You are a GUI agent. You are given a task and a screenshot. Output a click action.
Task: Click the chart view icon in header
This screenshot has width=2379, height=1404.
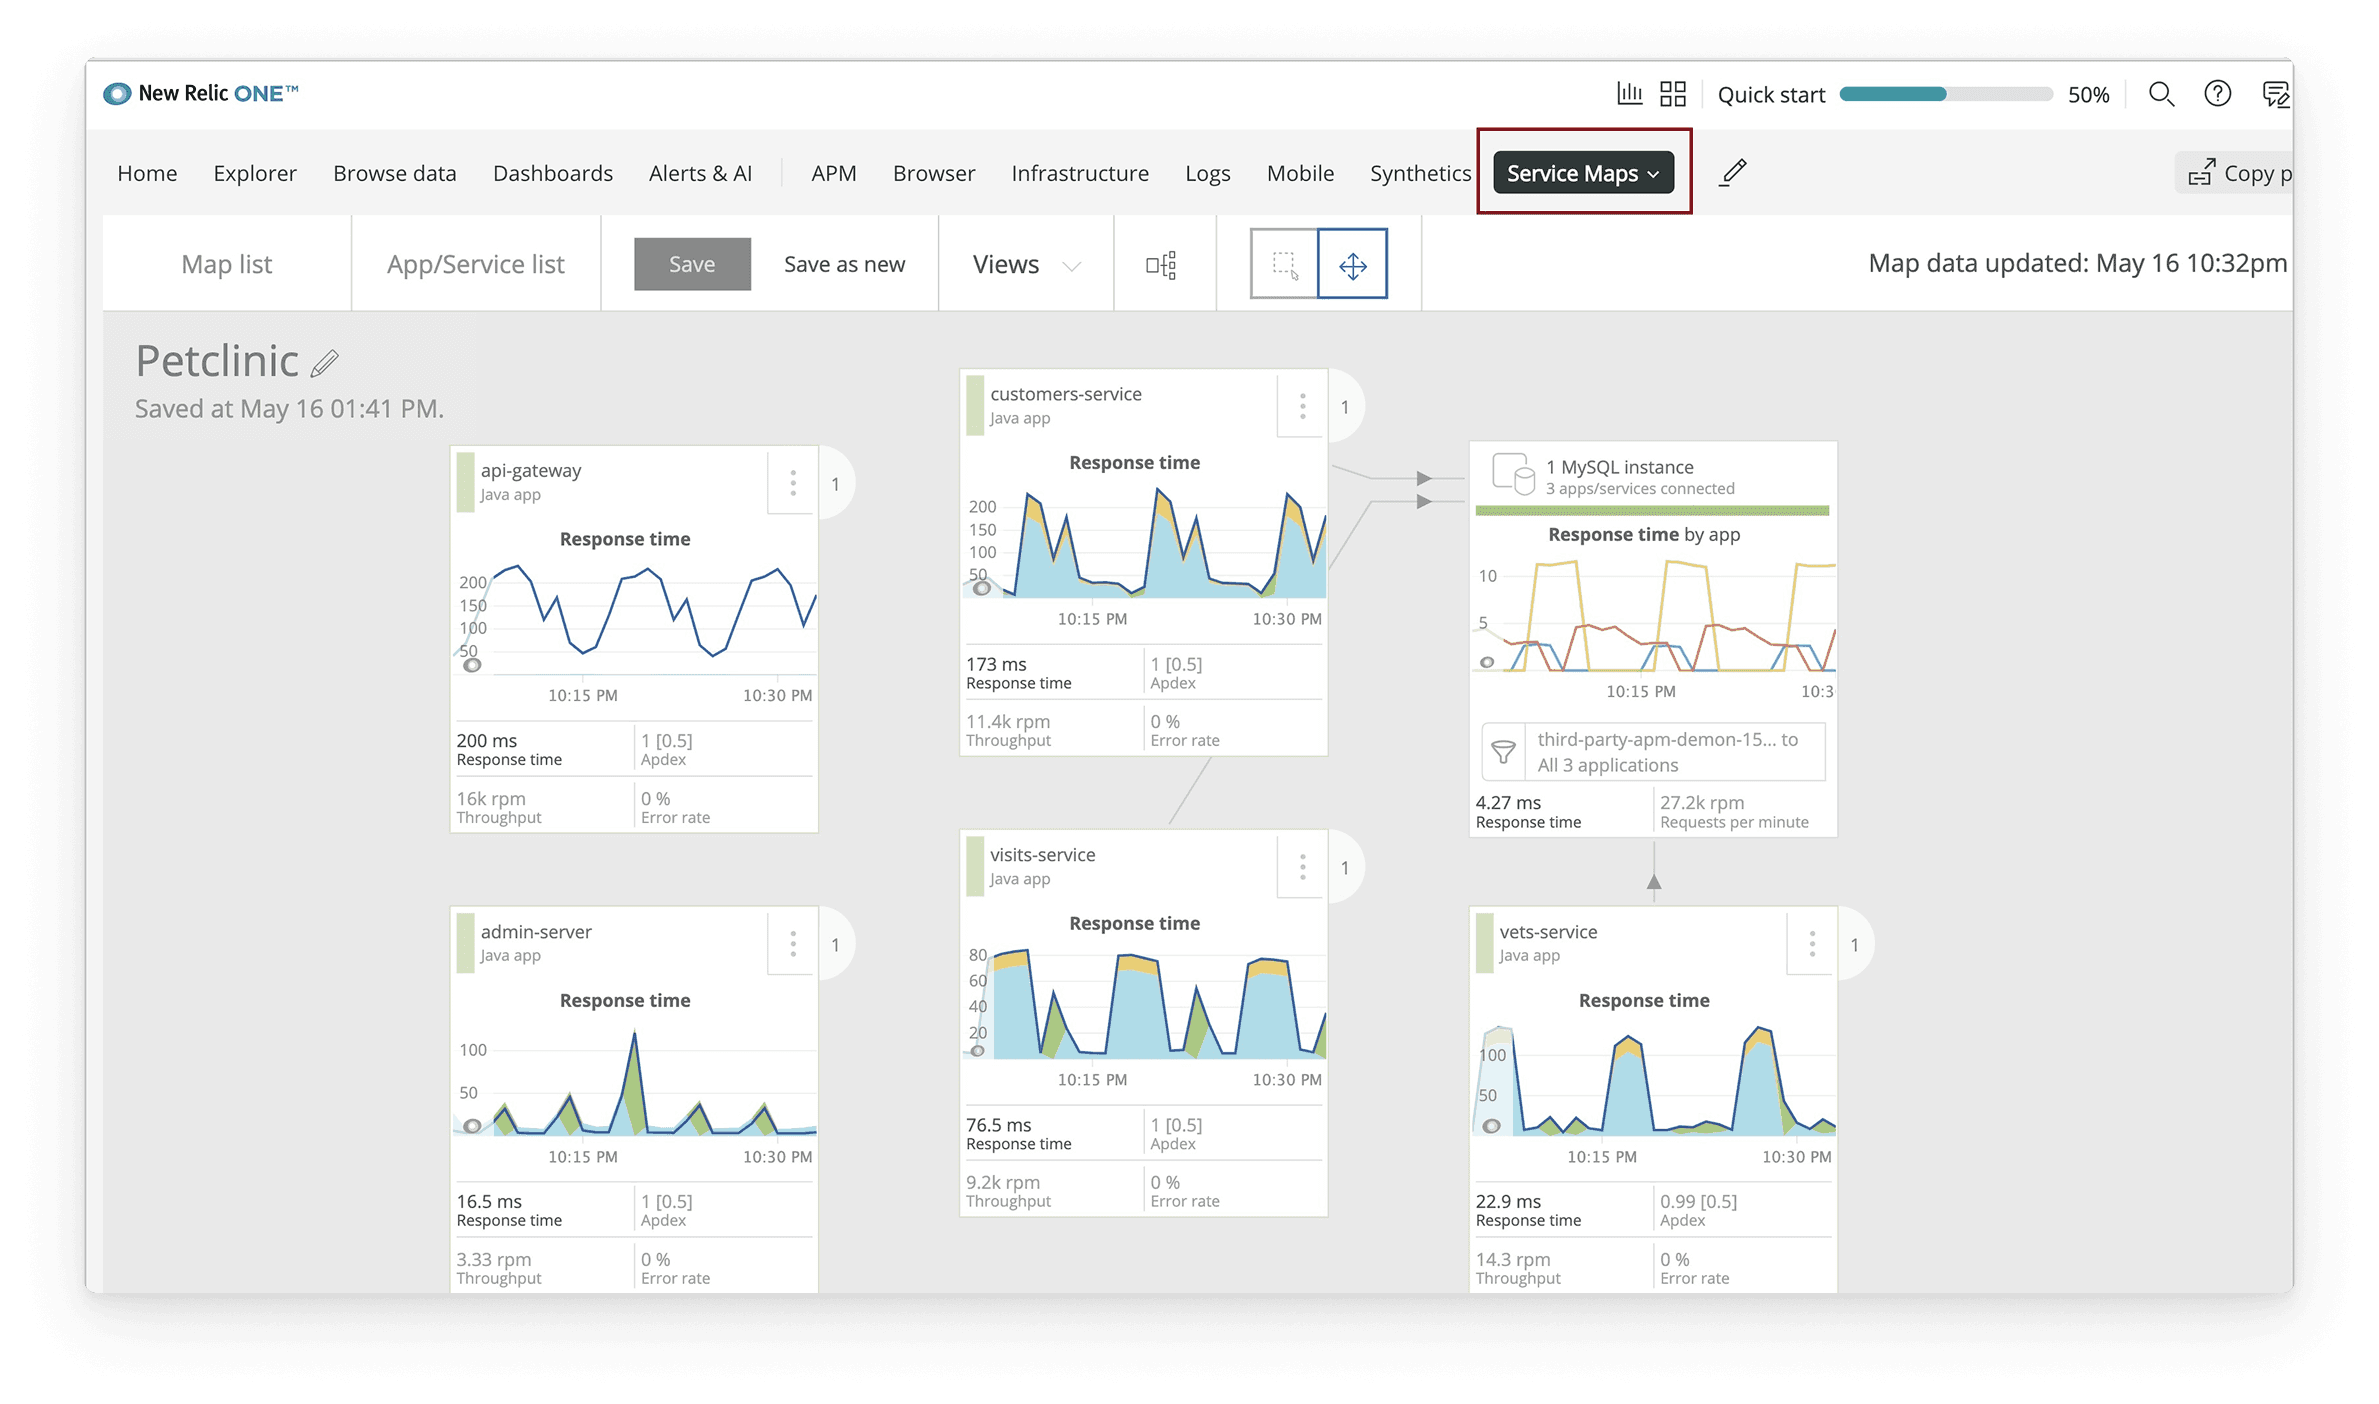[x=1629, y=94]
